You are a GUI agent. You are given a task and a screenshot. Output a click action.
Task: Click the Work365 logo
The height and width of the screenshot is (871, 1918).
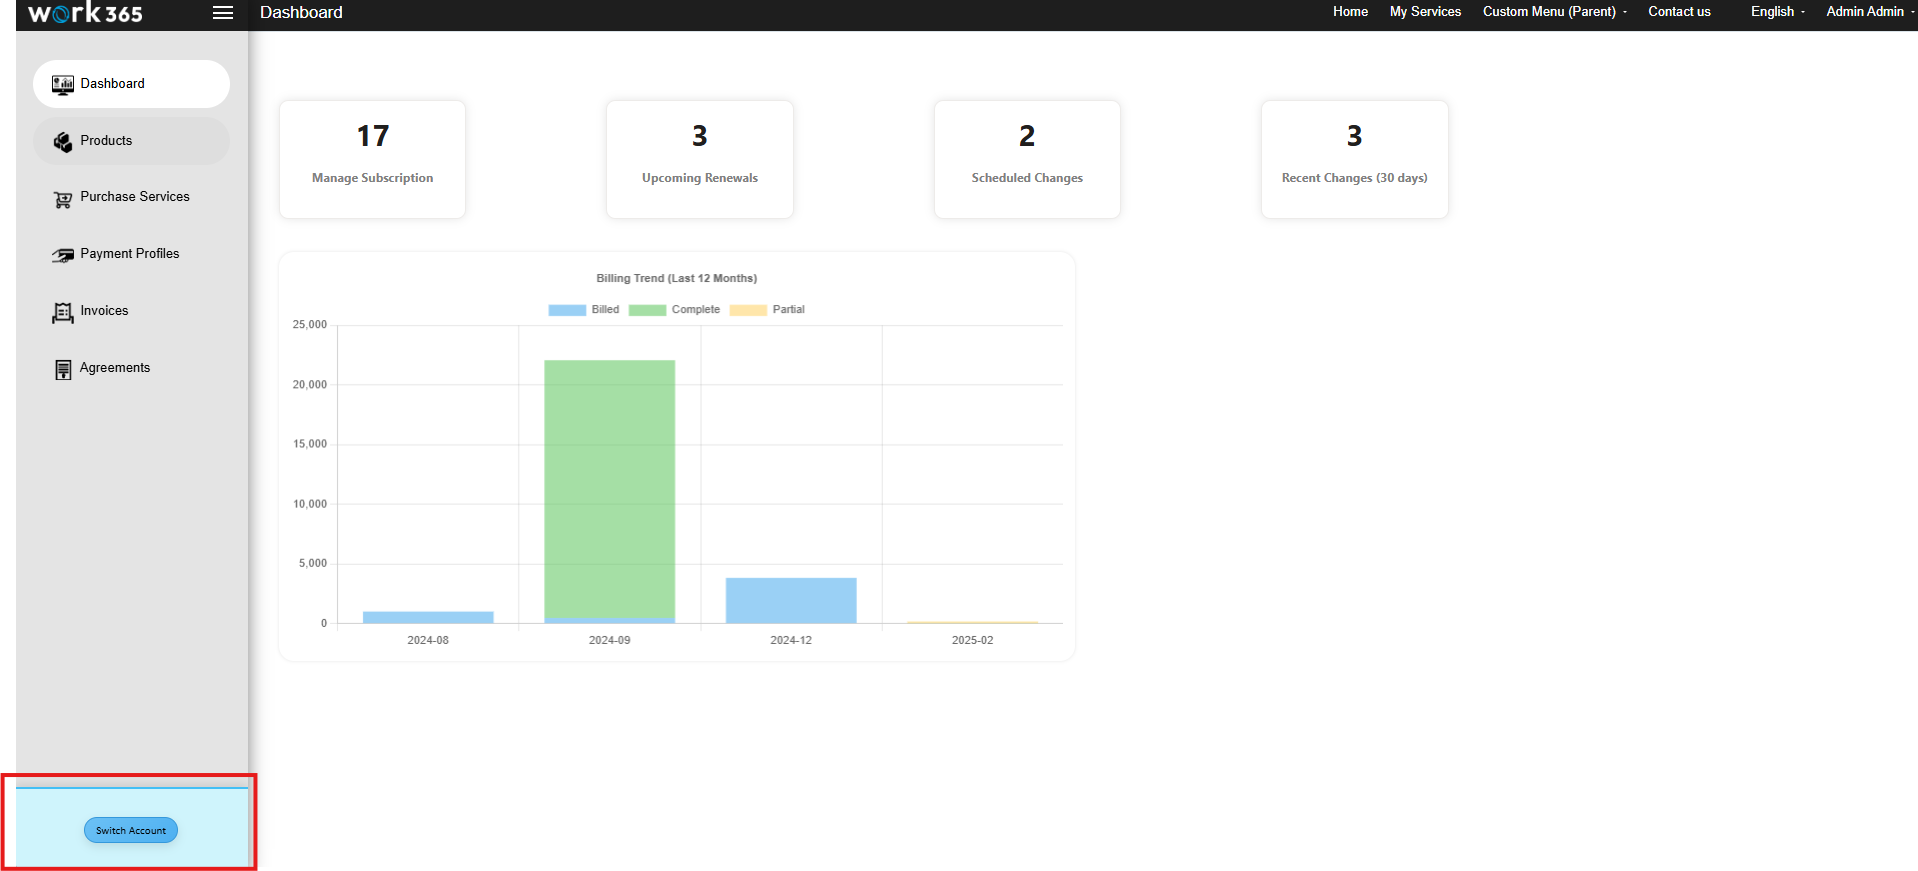85,13
